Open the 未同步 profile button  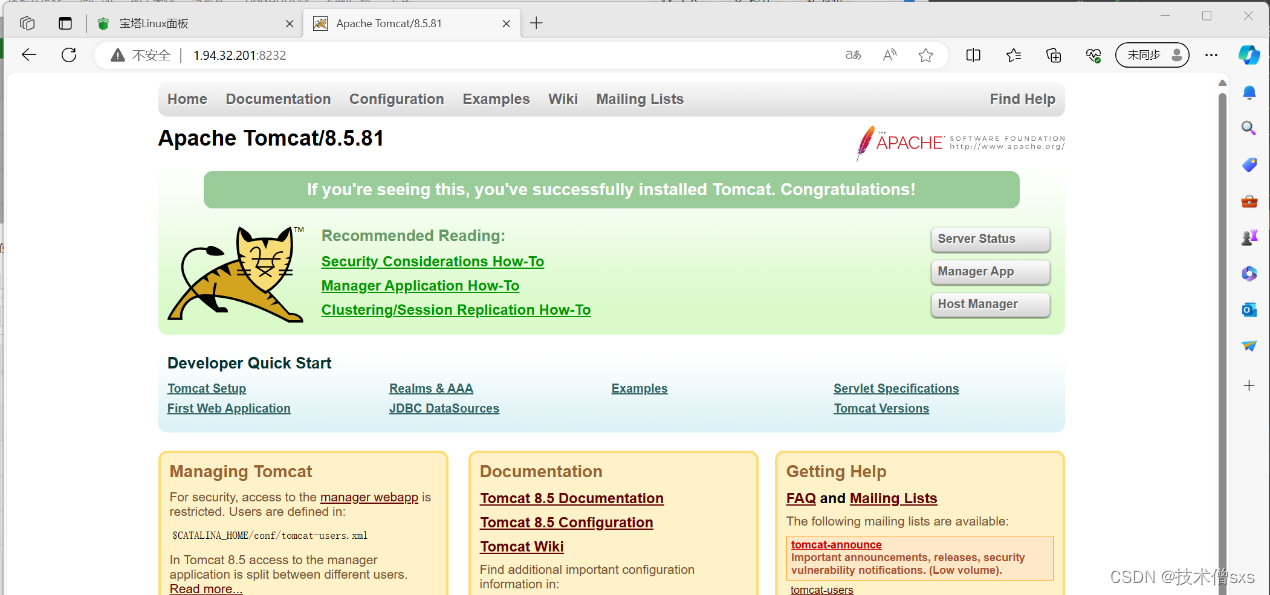pos(1152,55)
